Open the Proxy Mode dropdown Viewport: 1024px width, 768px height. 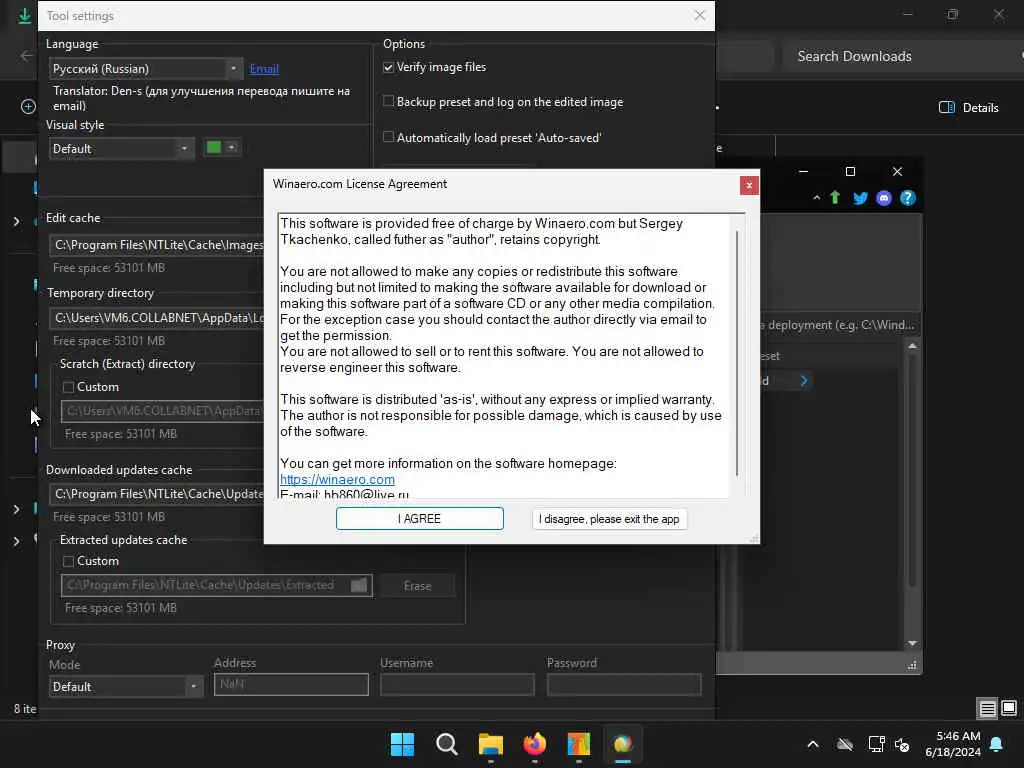pyautogui.click(x=126, y=687)
